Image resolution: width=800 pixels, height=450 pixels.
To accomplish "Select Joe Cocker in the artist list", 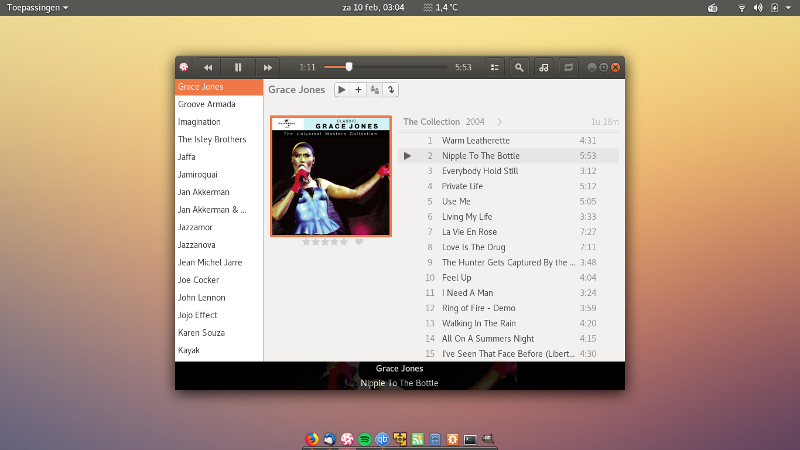I will [219, 280].
